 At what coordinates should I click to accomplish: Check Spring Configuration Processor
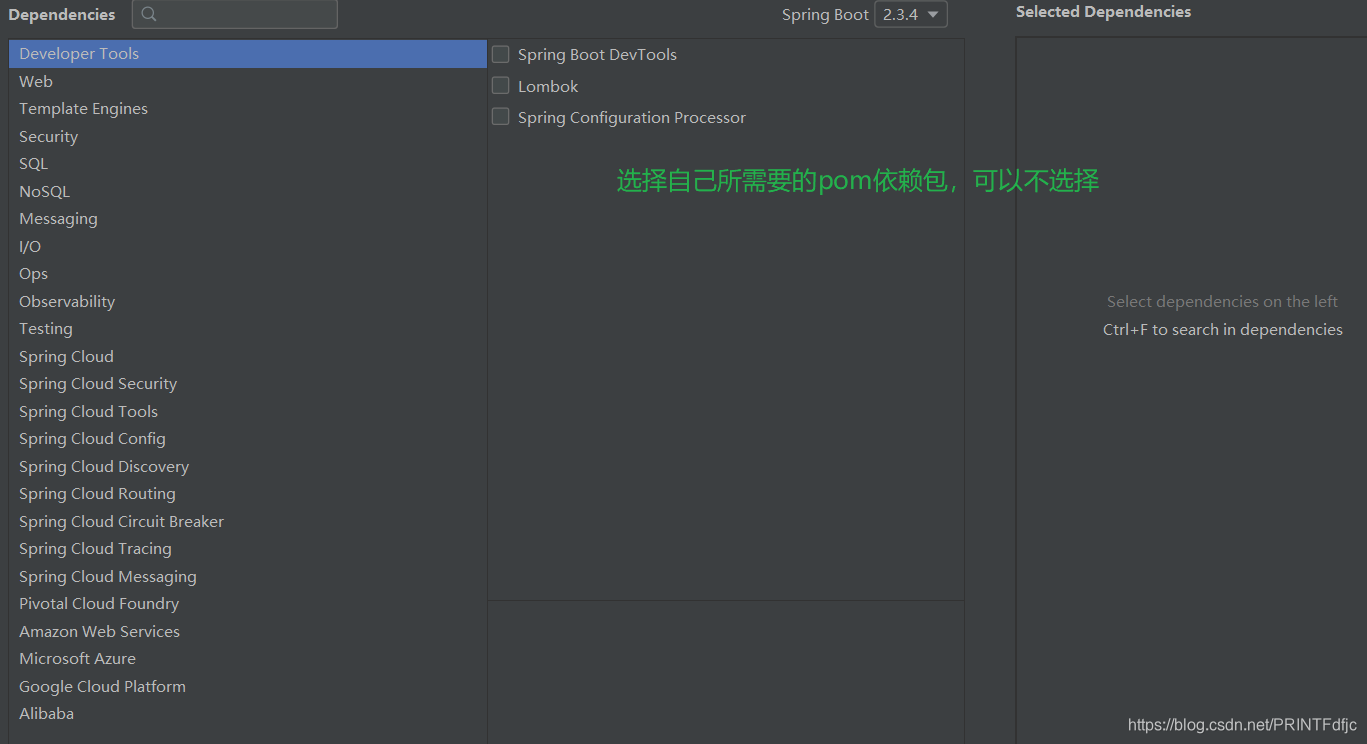point(501,117)
